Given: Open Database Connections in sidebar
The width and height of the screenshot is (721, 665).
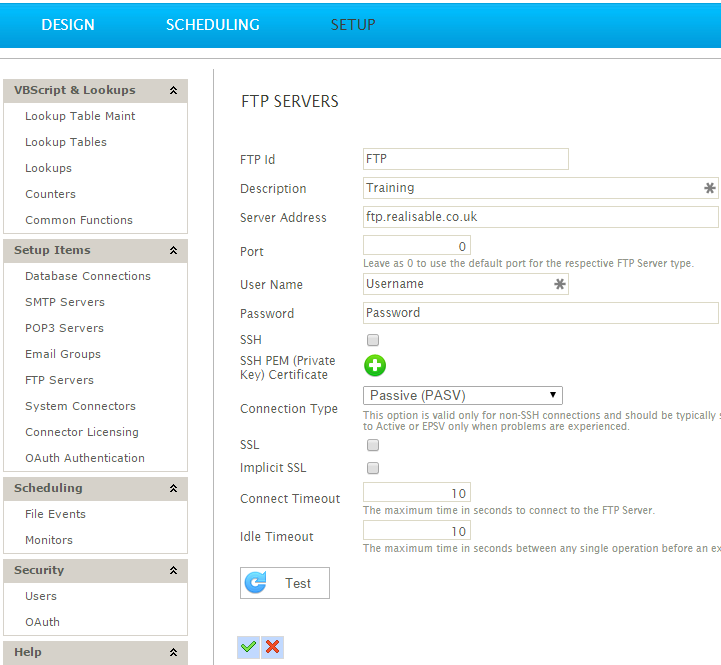Looking at the screenshot, I should 88,276.
